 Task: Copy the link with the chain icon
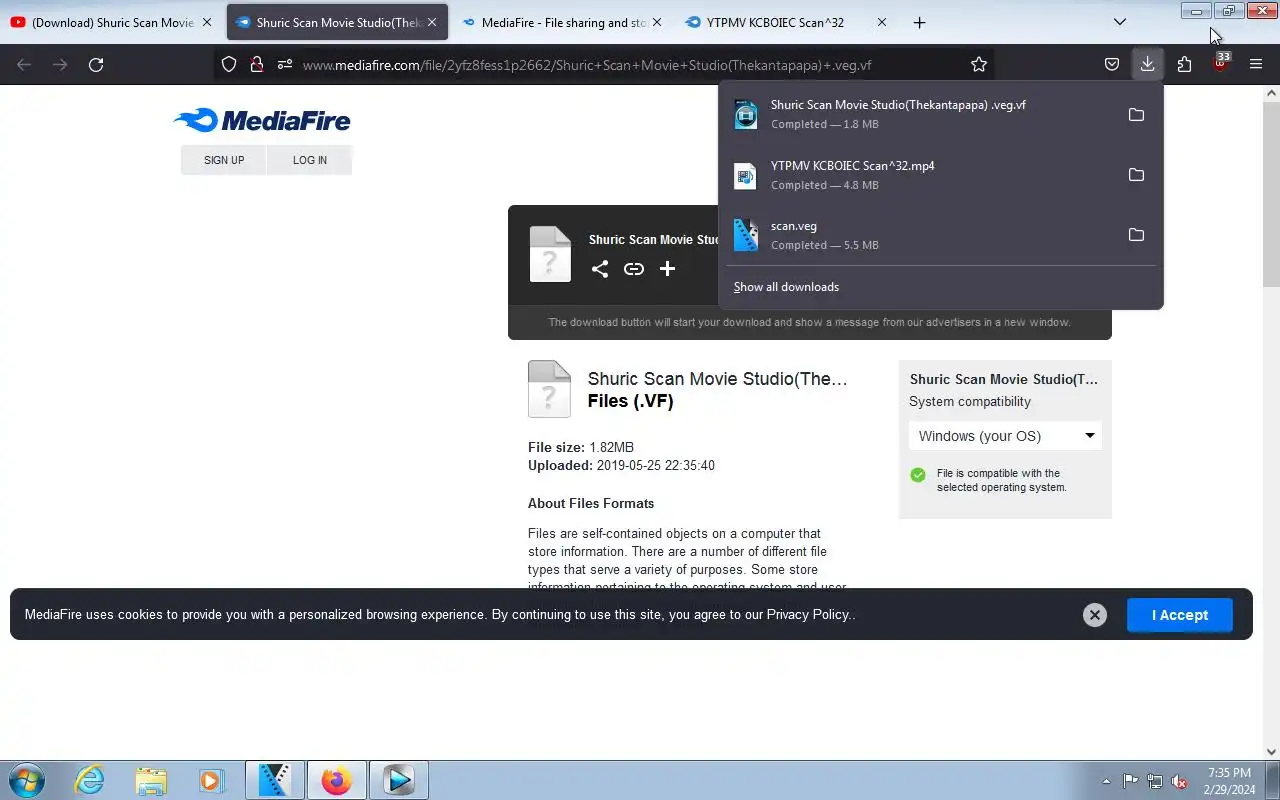634,269
